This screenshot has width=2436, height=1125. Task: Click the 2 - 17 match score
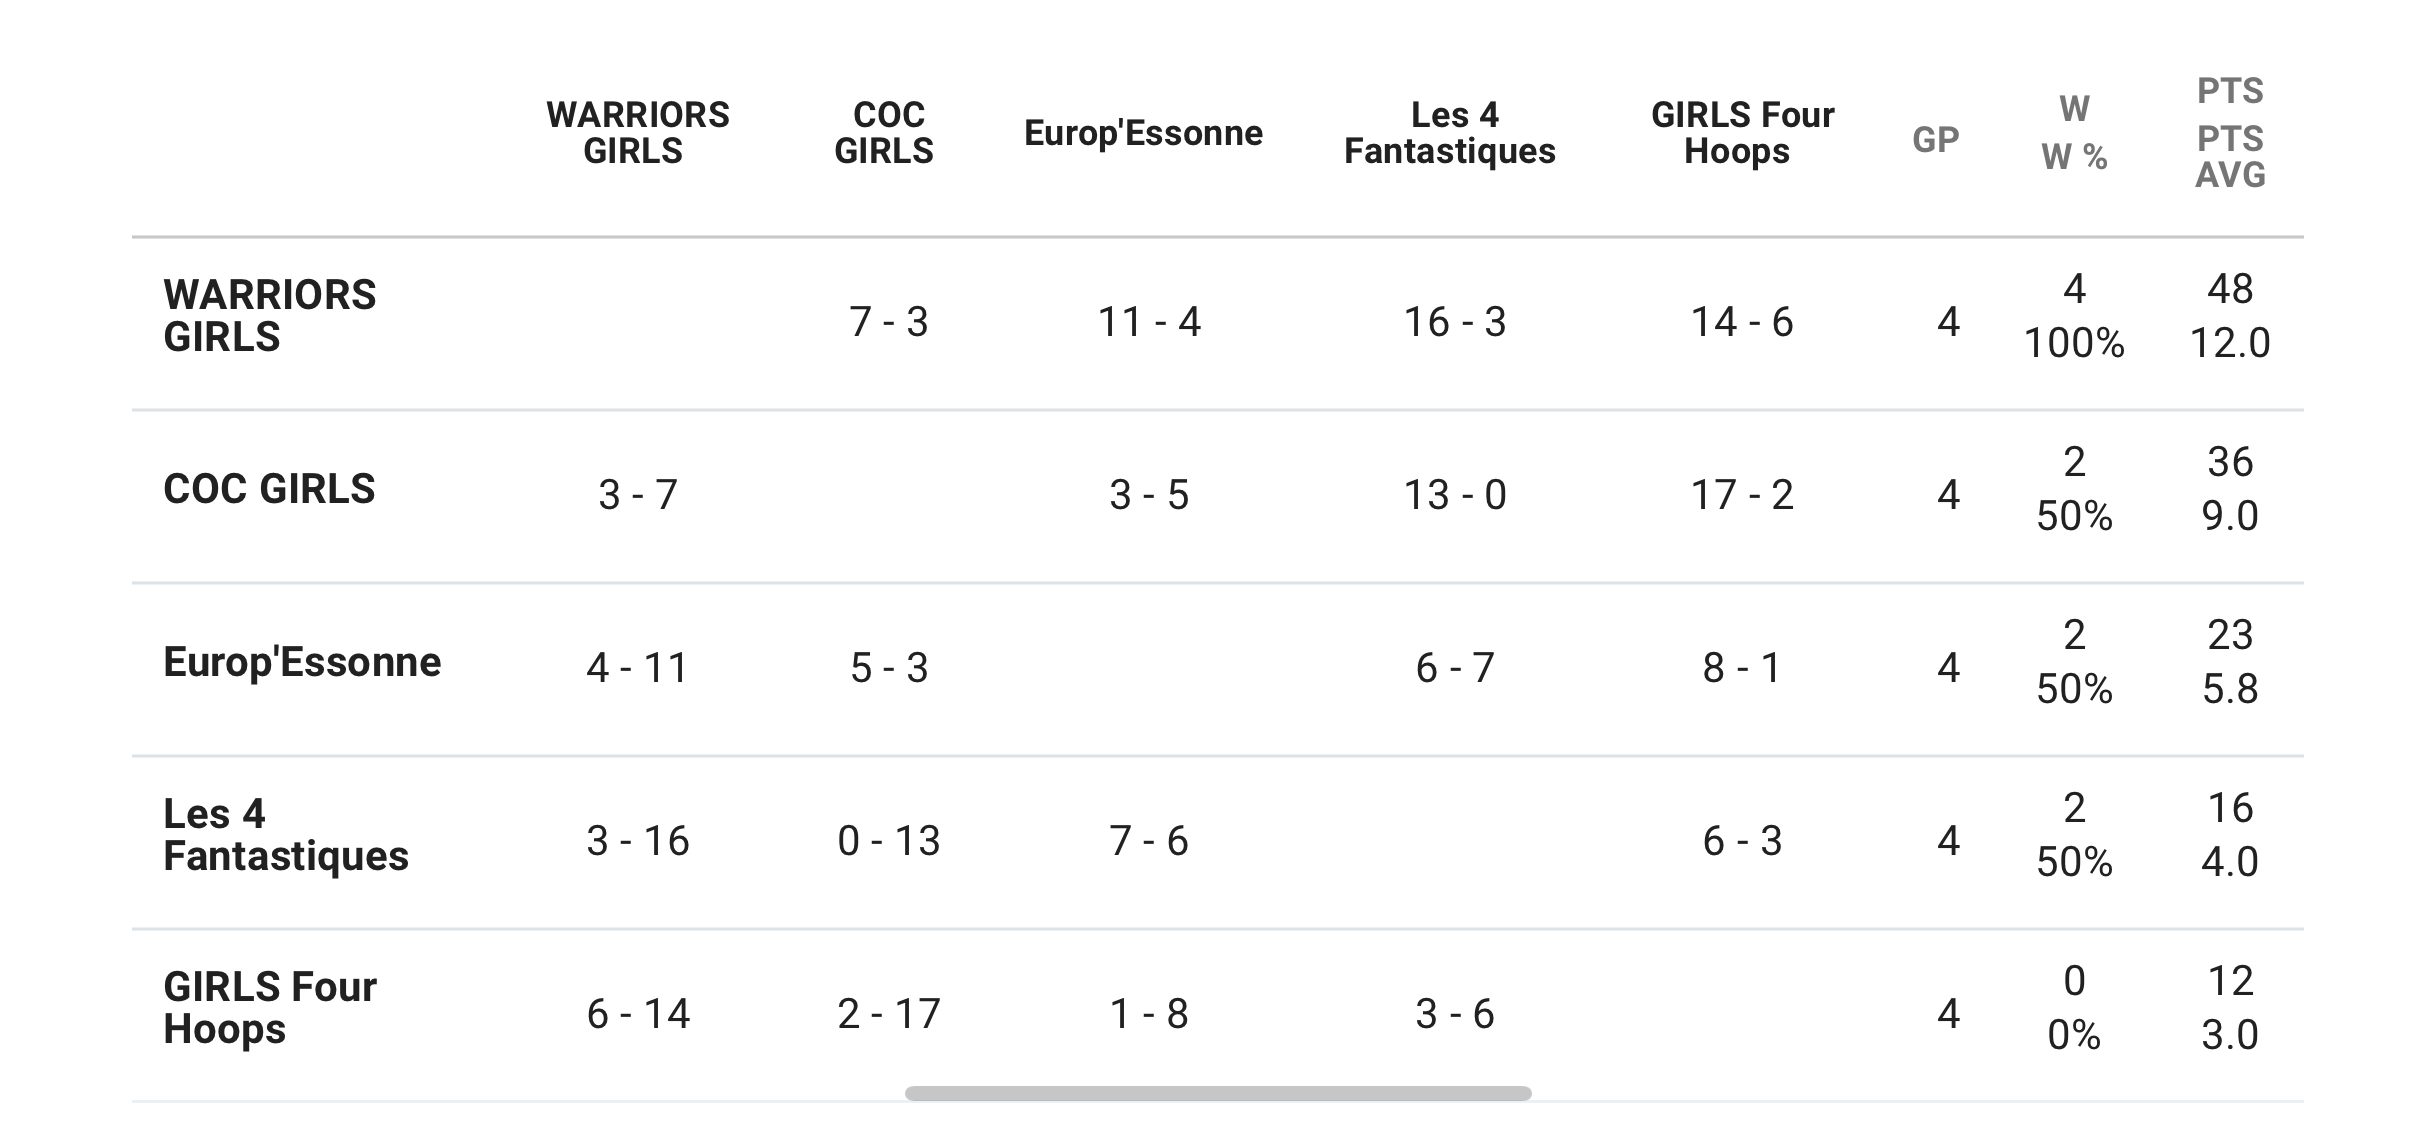pos(889,1014)
